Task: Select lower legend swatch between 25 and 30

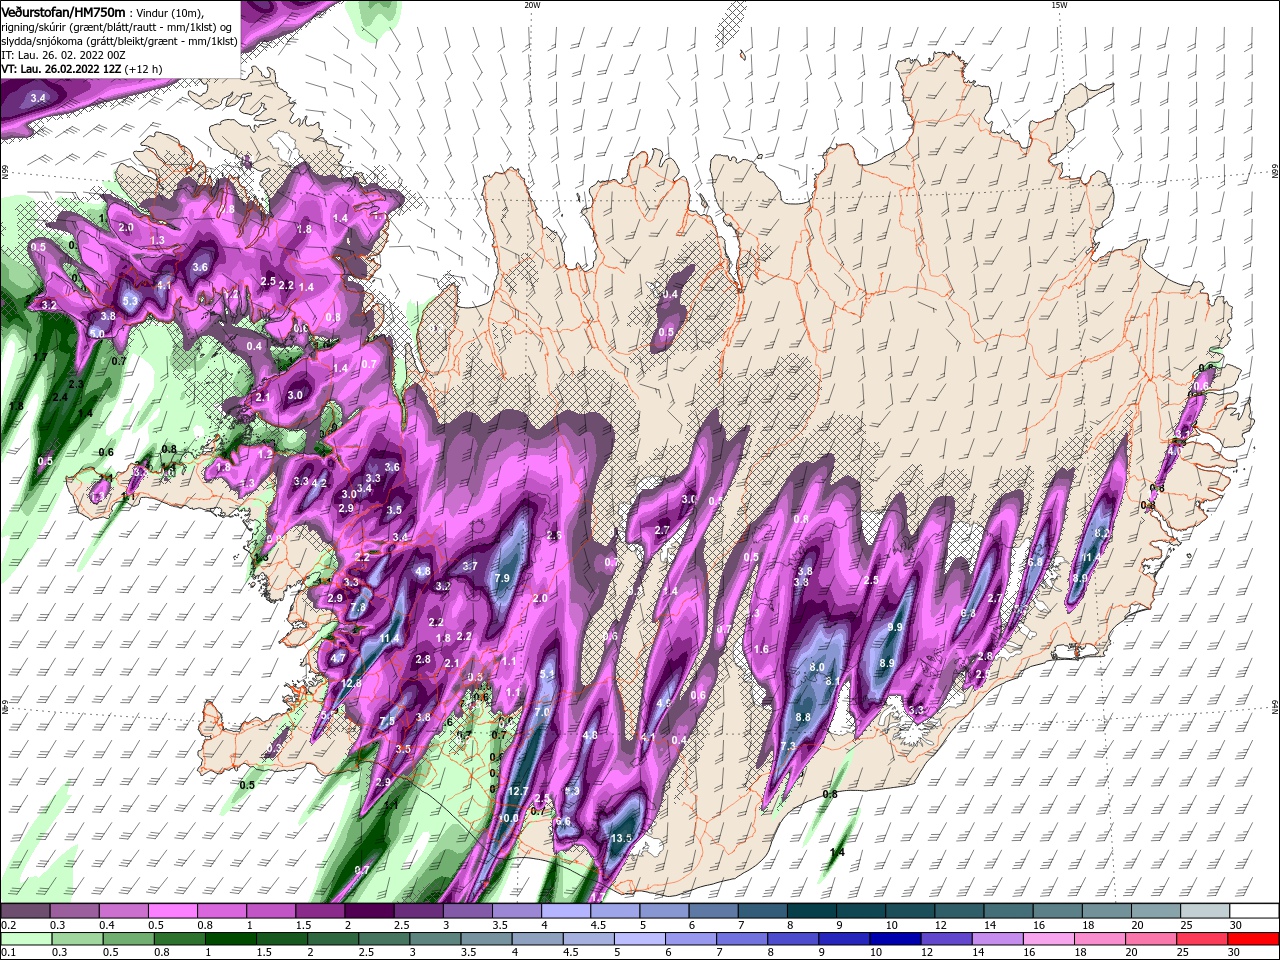Action: click(1205, 939)
